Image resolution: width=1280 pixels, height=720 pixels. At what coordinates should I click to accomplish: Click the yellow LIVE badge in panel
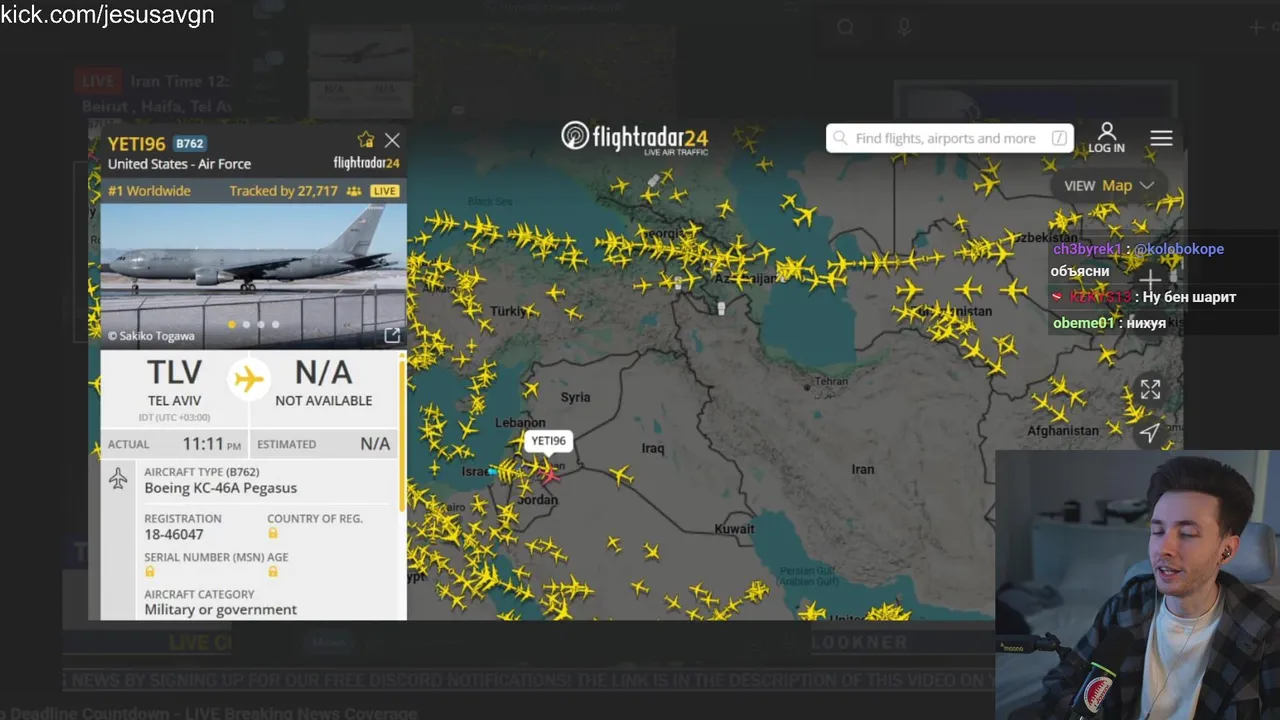(x=385, y=191)
